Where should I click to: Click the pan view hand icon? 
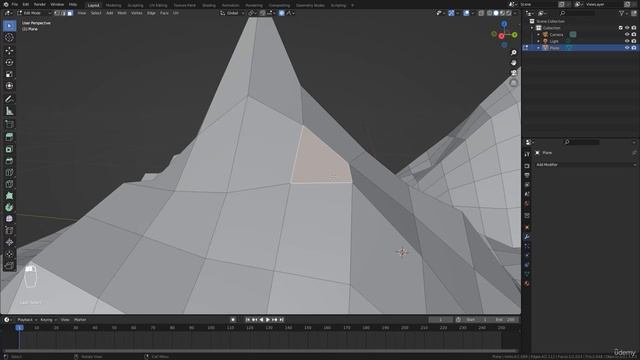513,63
